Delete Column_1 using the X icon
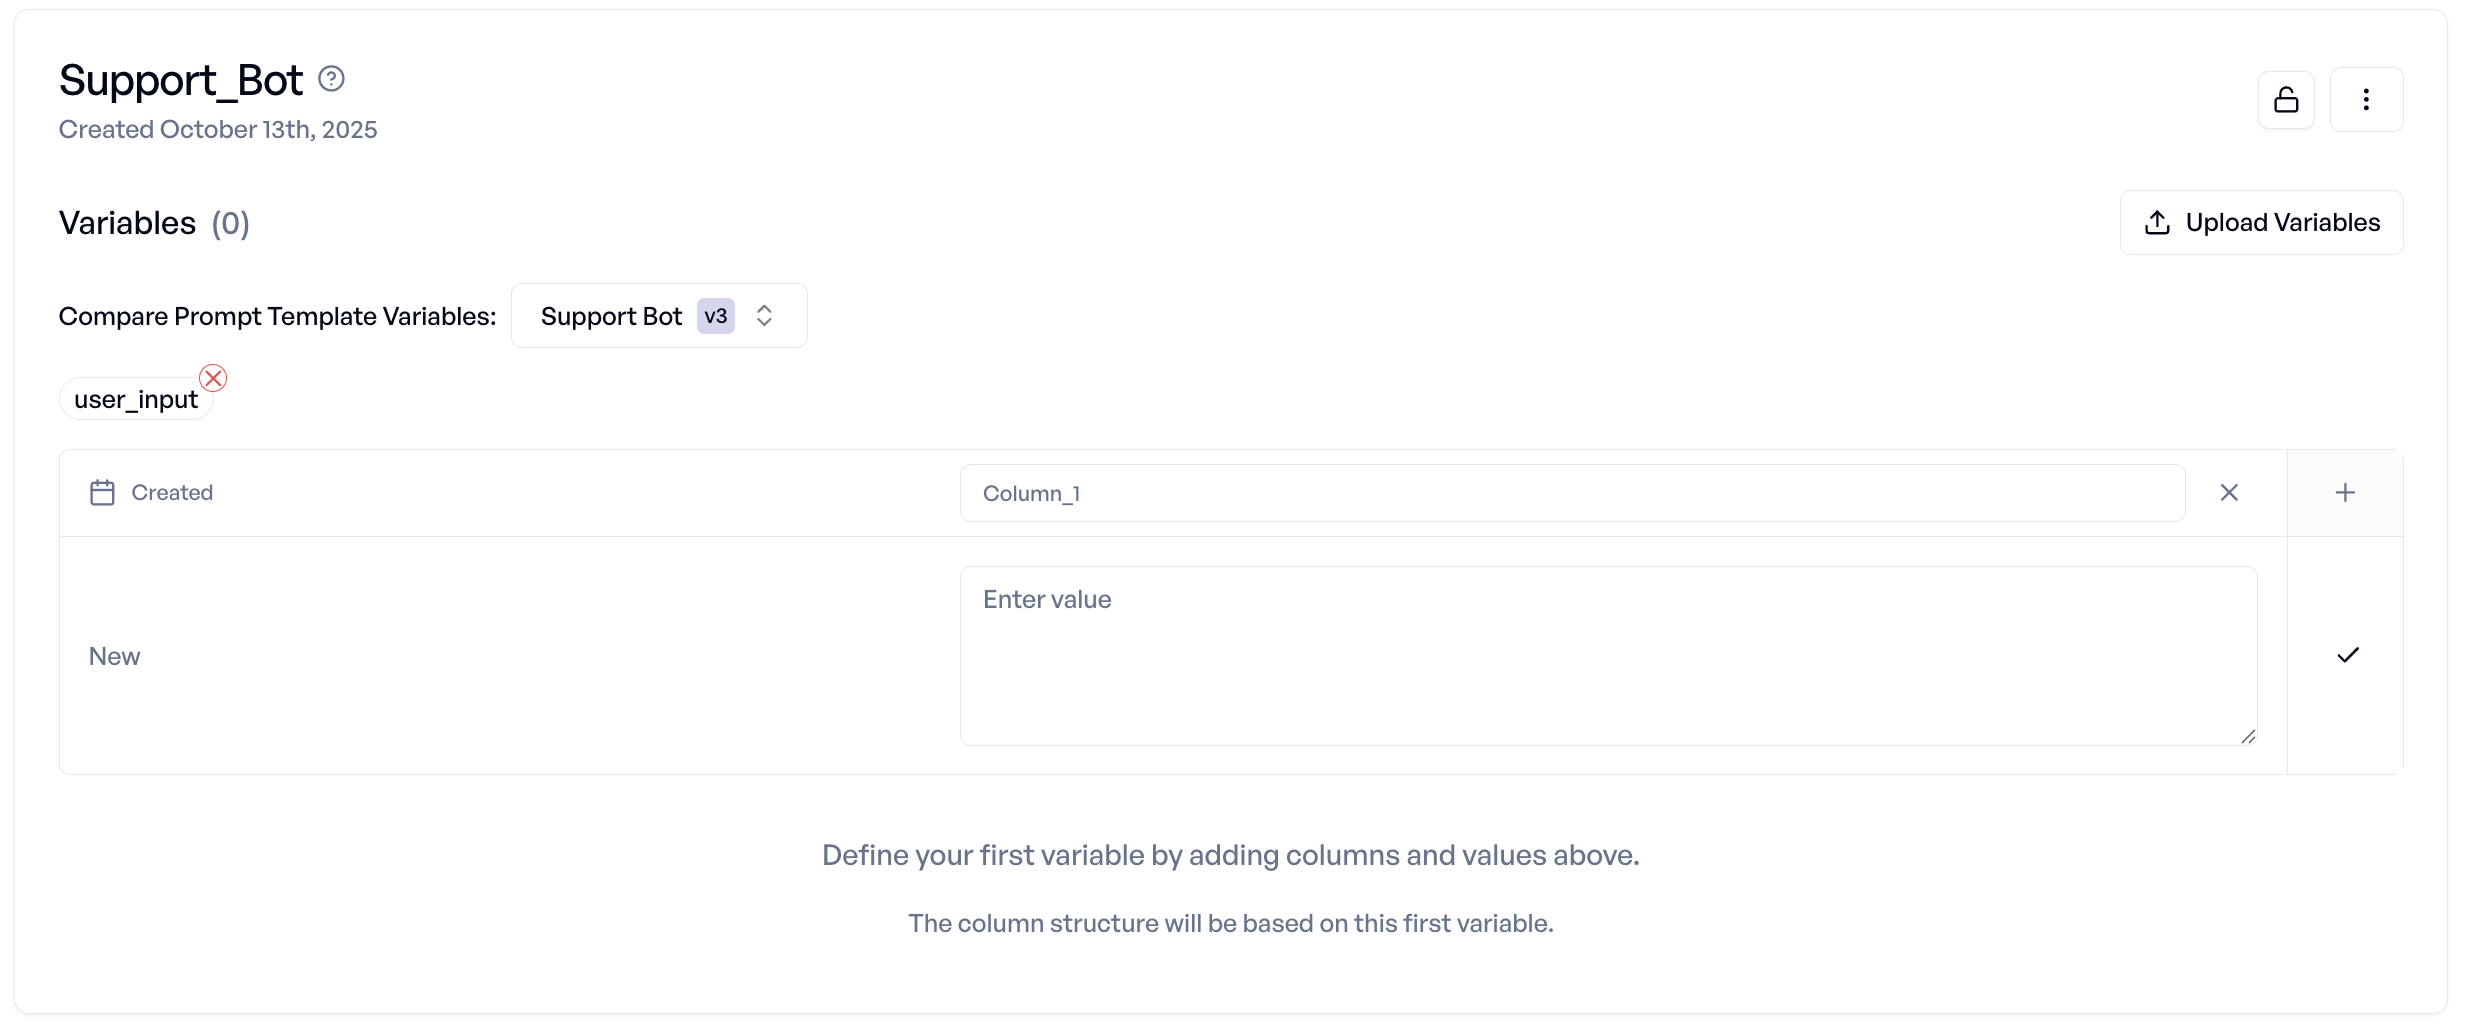The image size is (2482, 1028). click(x=2229, y=493)
